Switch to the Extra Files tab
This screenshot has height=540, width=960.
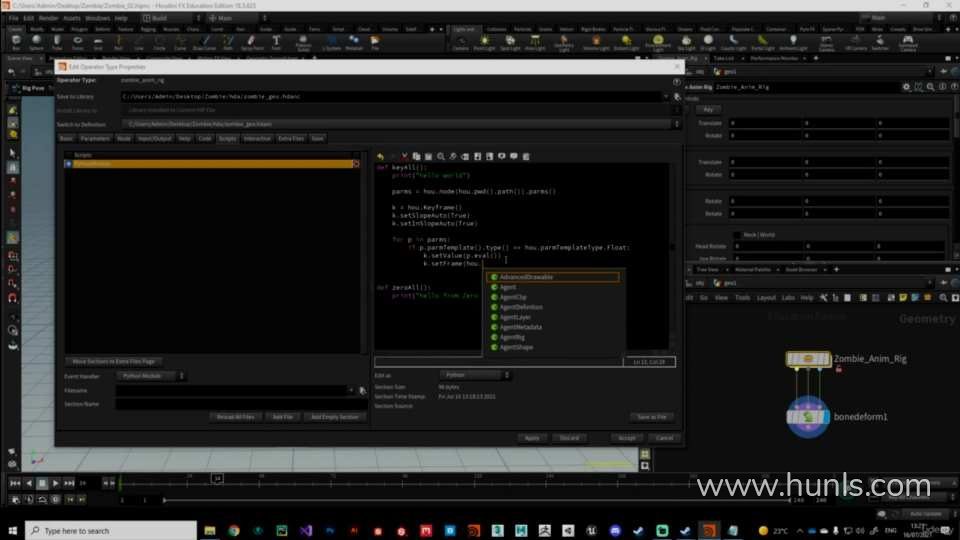pos(291,139)
